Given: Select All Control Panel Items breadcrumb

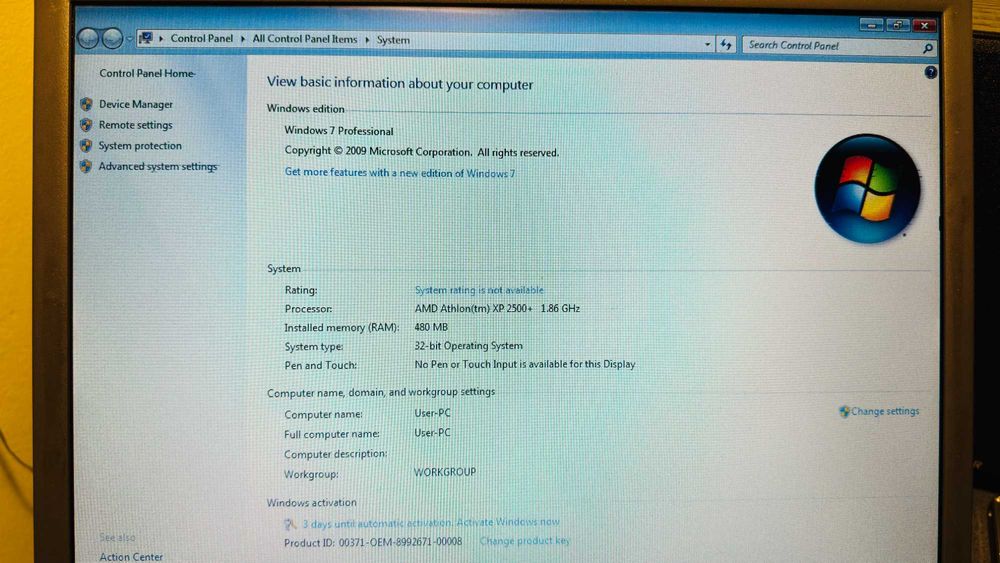Looking at the screenshot, I should coord(305,39).
